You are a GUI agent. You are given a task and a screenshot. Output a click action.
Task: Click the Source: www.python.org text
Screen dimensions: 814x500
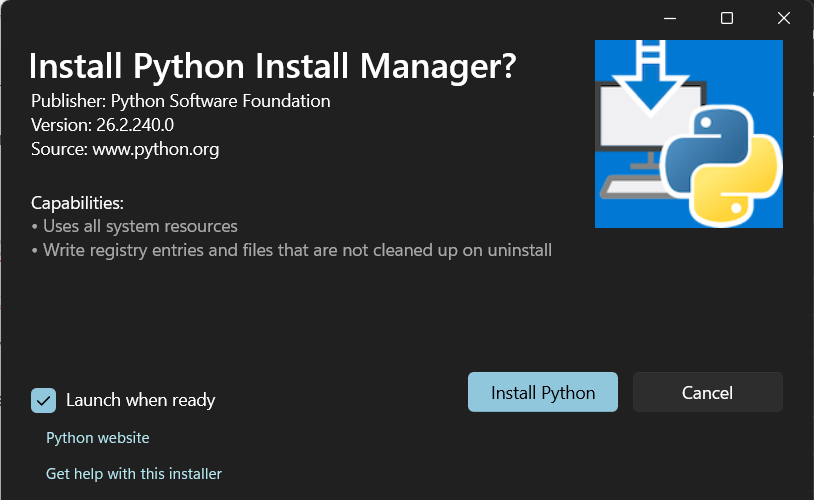click(125, 149)
